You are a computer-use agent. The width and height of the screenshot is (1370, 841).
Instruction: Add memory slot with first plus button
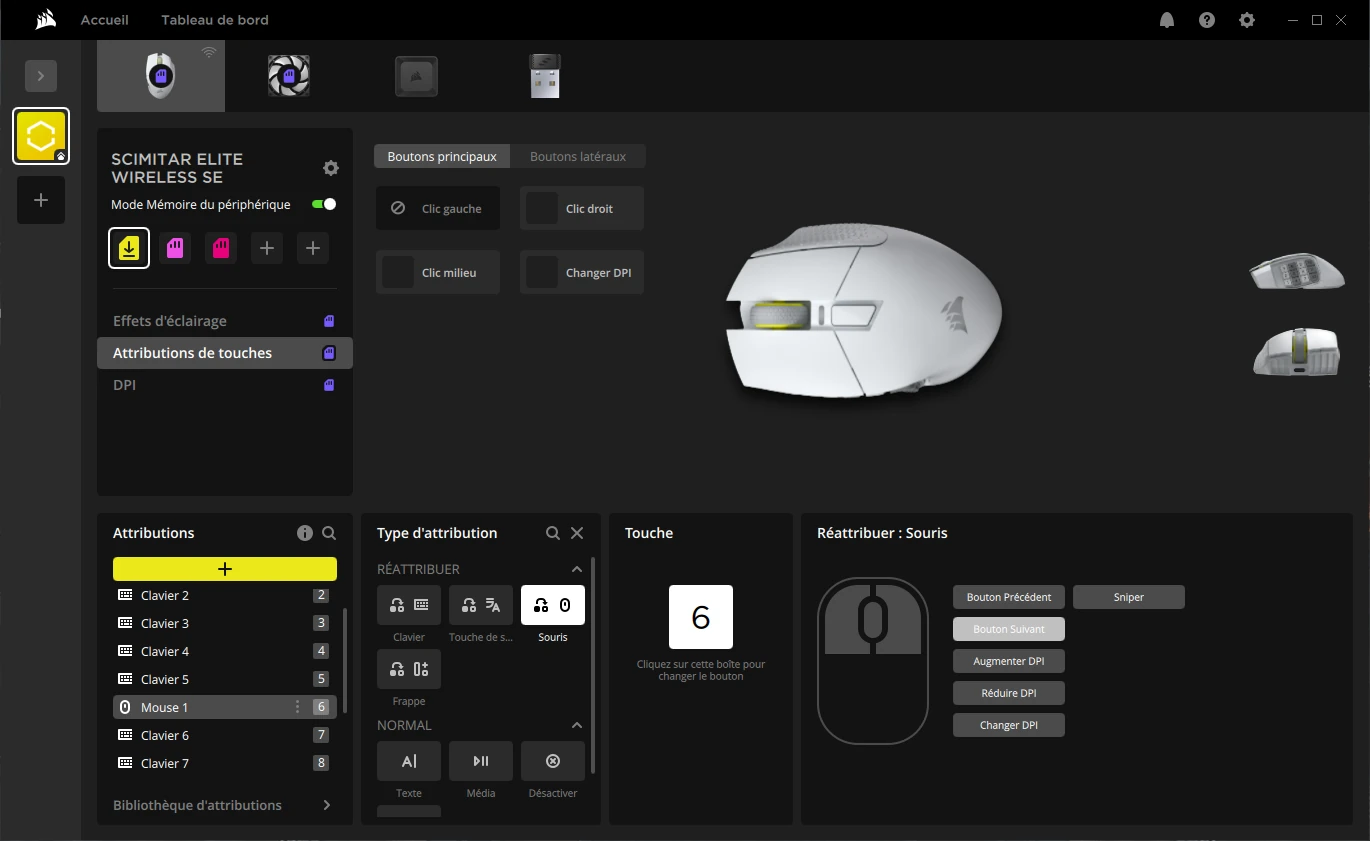(x=267, y=248)
